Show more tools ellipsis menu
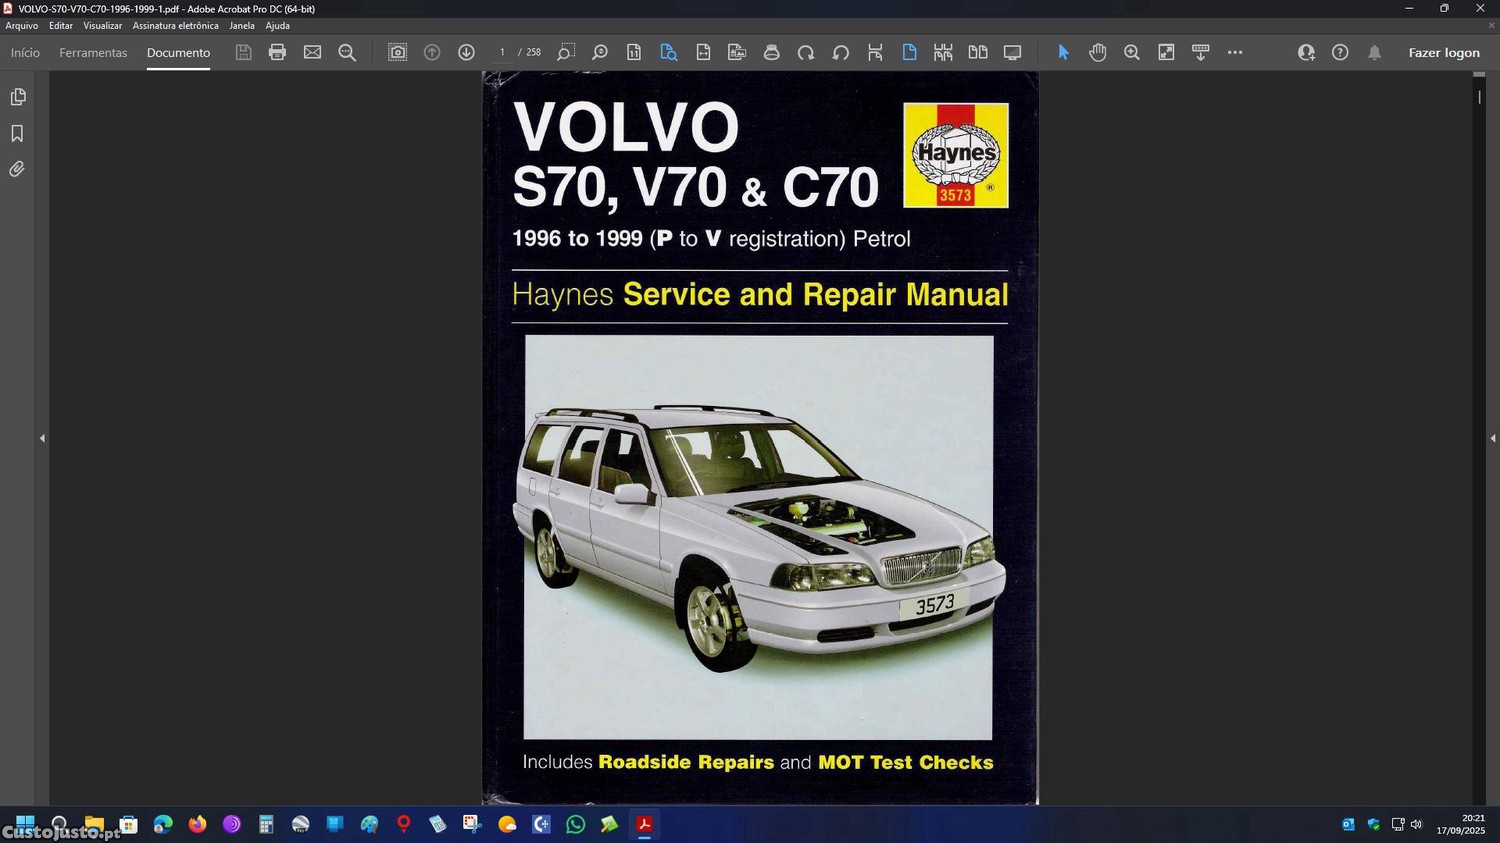The height and width of the screenshot is (843, 1500). (1235, 53)
